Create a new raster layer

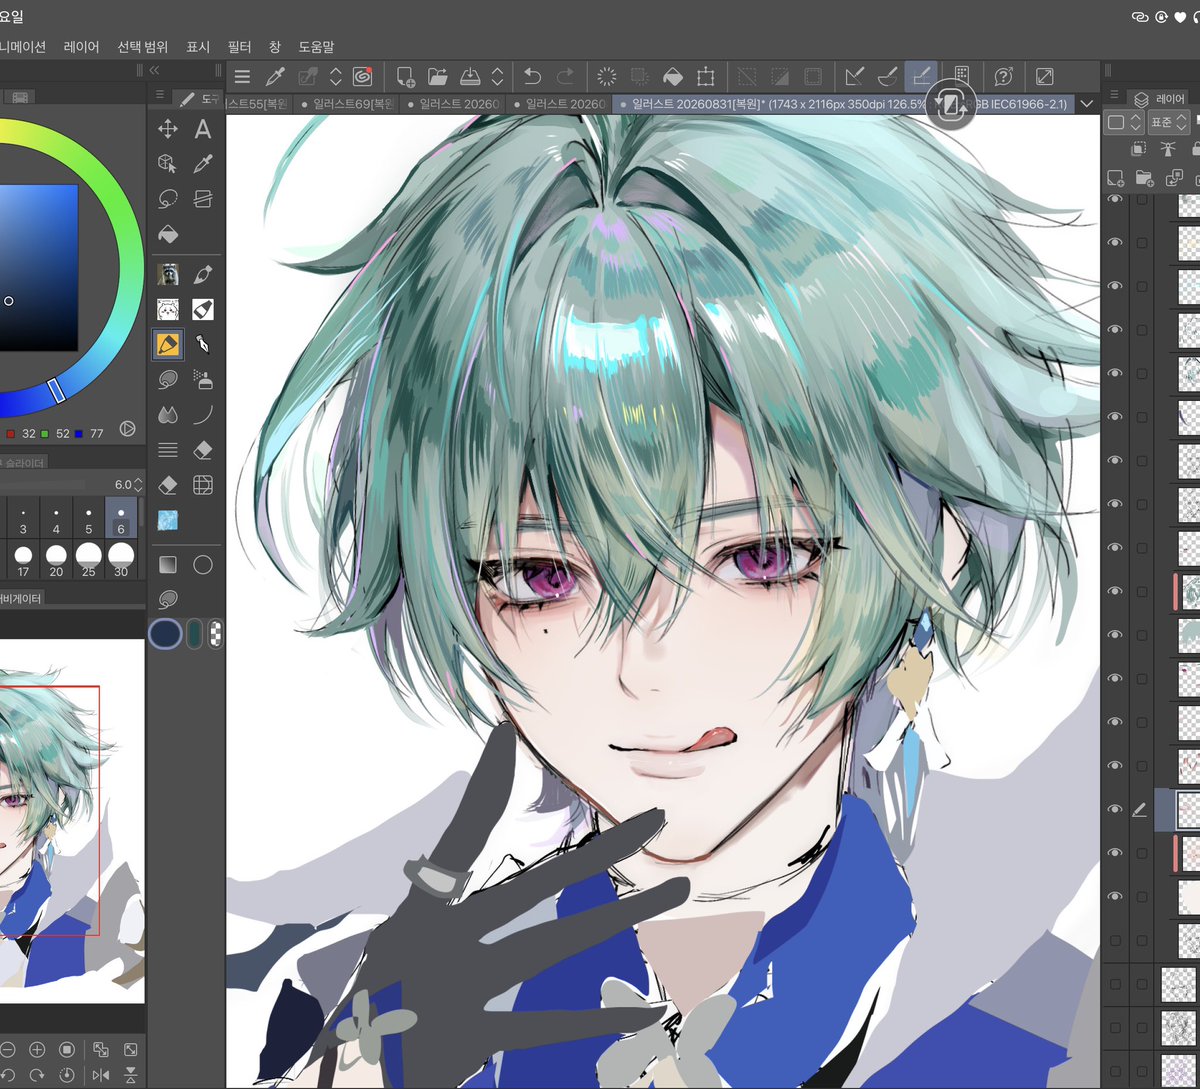point(1116,178)
